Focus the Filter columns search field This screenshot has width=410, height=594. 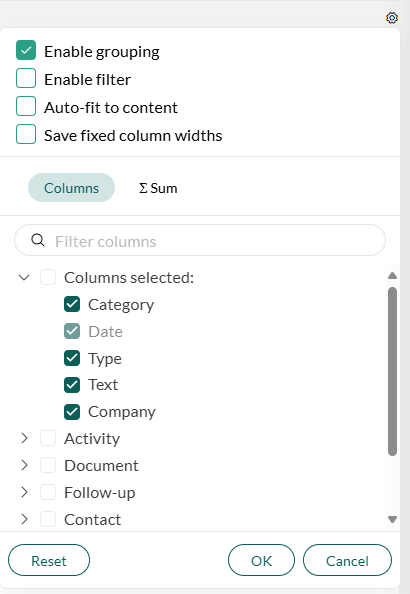point(200,240)
